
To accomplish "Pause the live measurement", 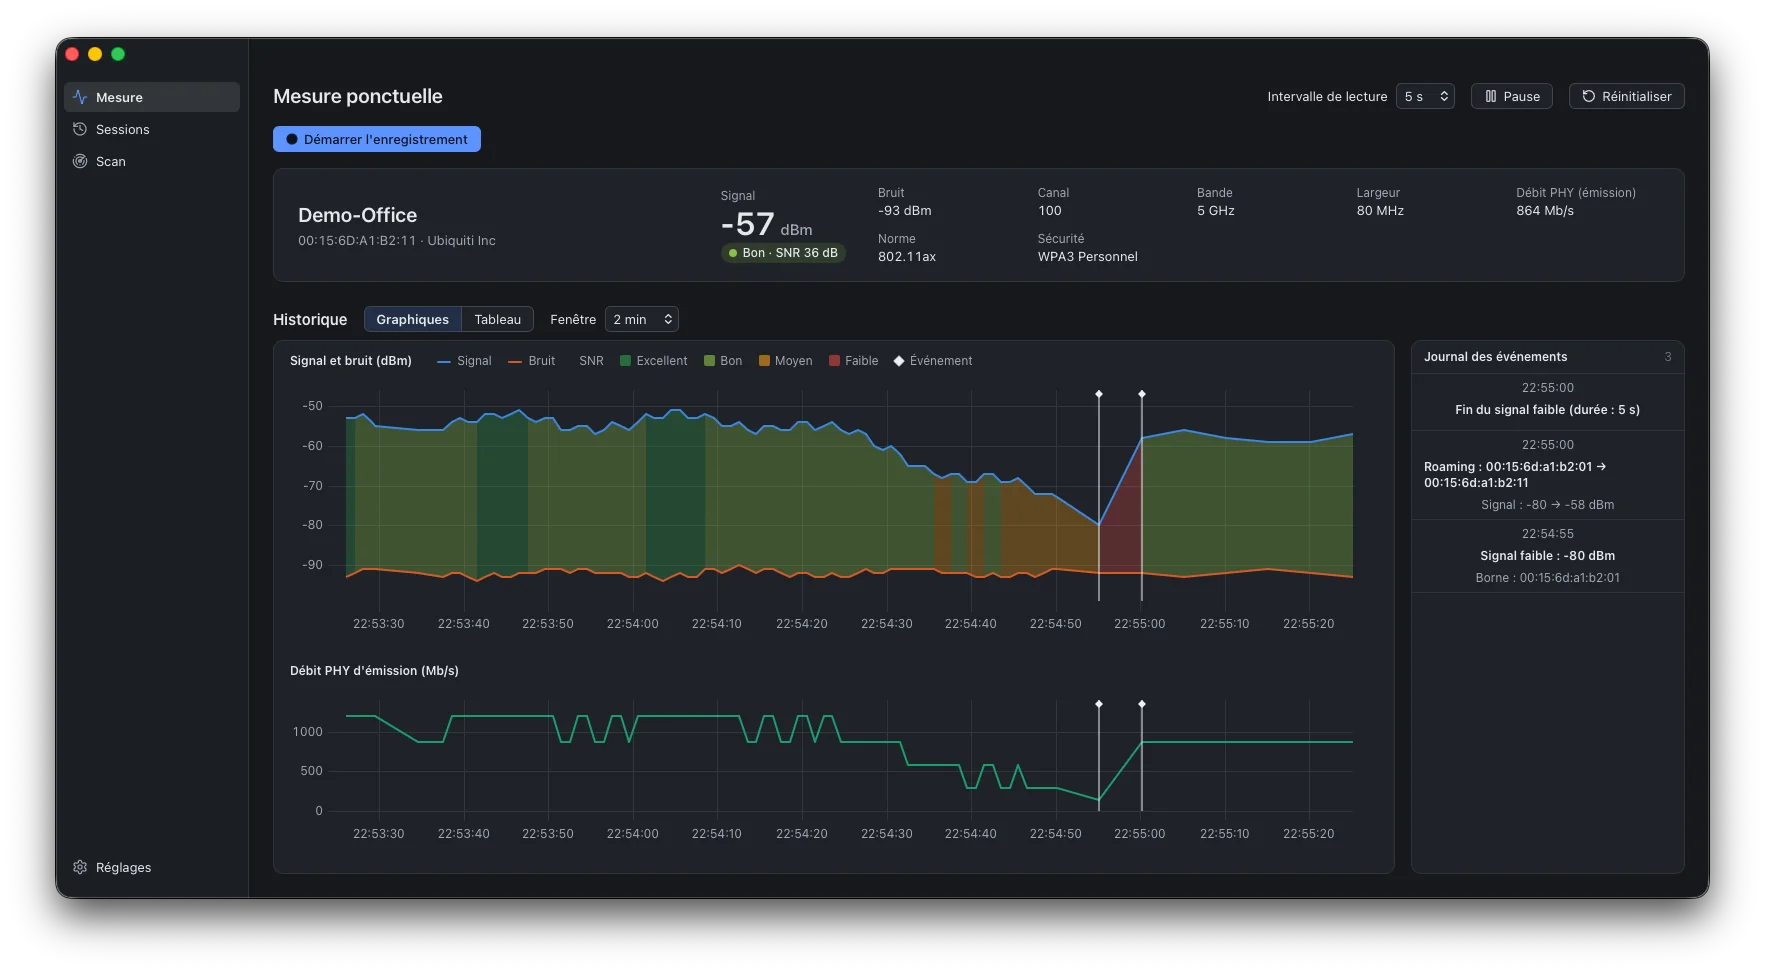I will pyautogui.click(x=1511, y=96).
